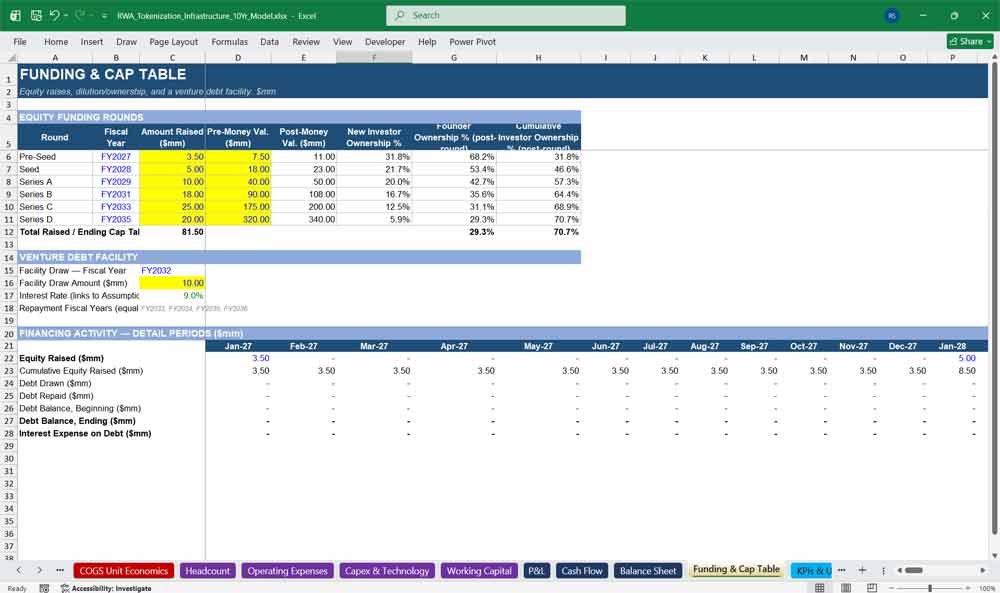1000x593 pixels.
Task: Click the ellipsis after the KPIs sheet tab
Action: (841, 570)
